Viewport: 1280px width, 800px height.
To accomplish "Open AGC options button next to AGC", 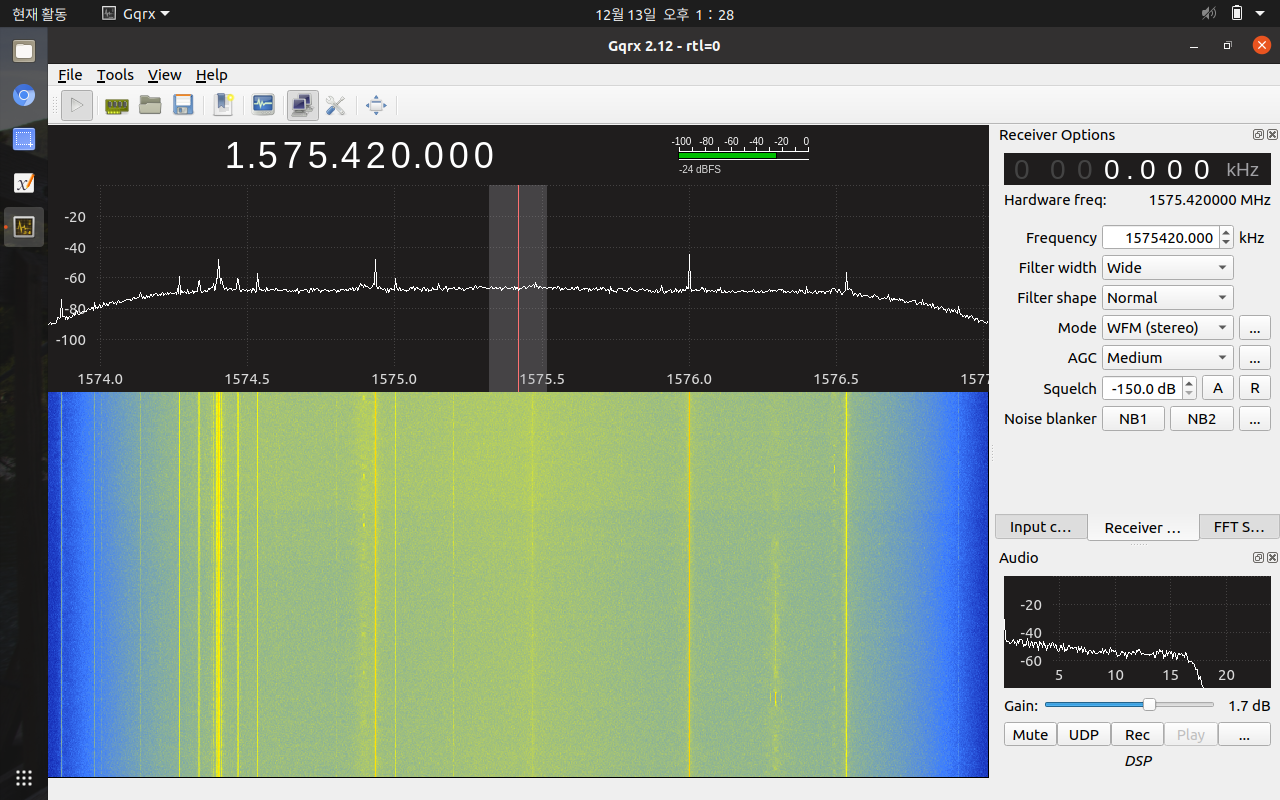I will tap(1255, 358).
